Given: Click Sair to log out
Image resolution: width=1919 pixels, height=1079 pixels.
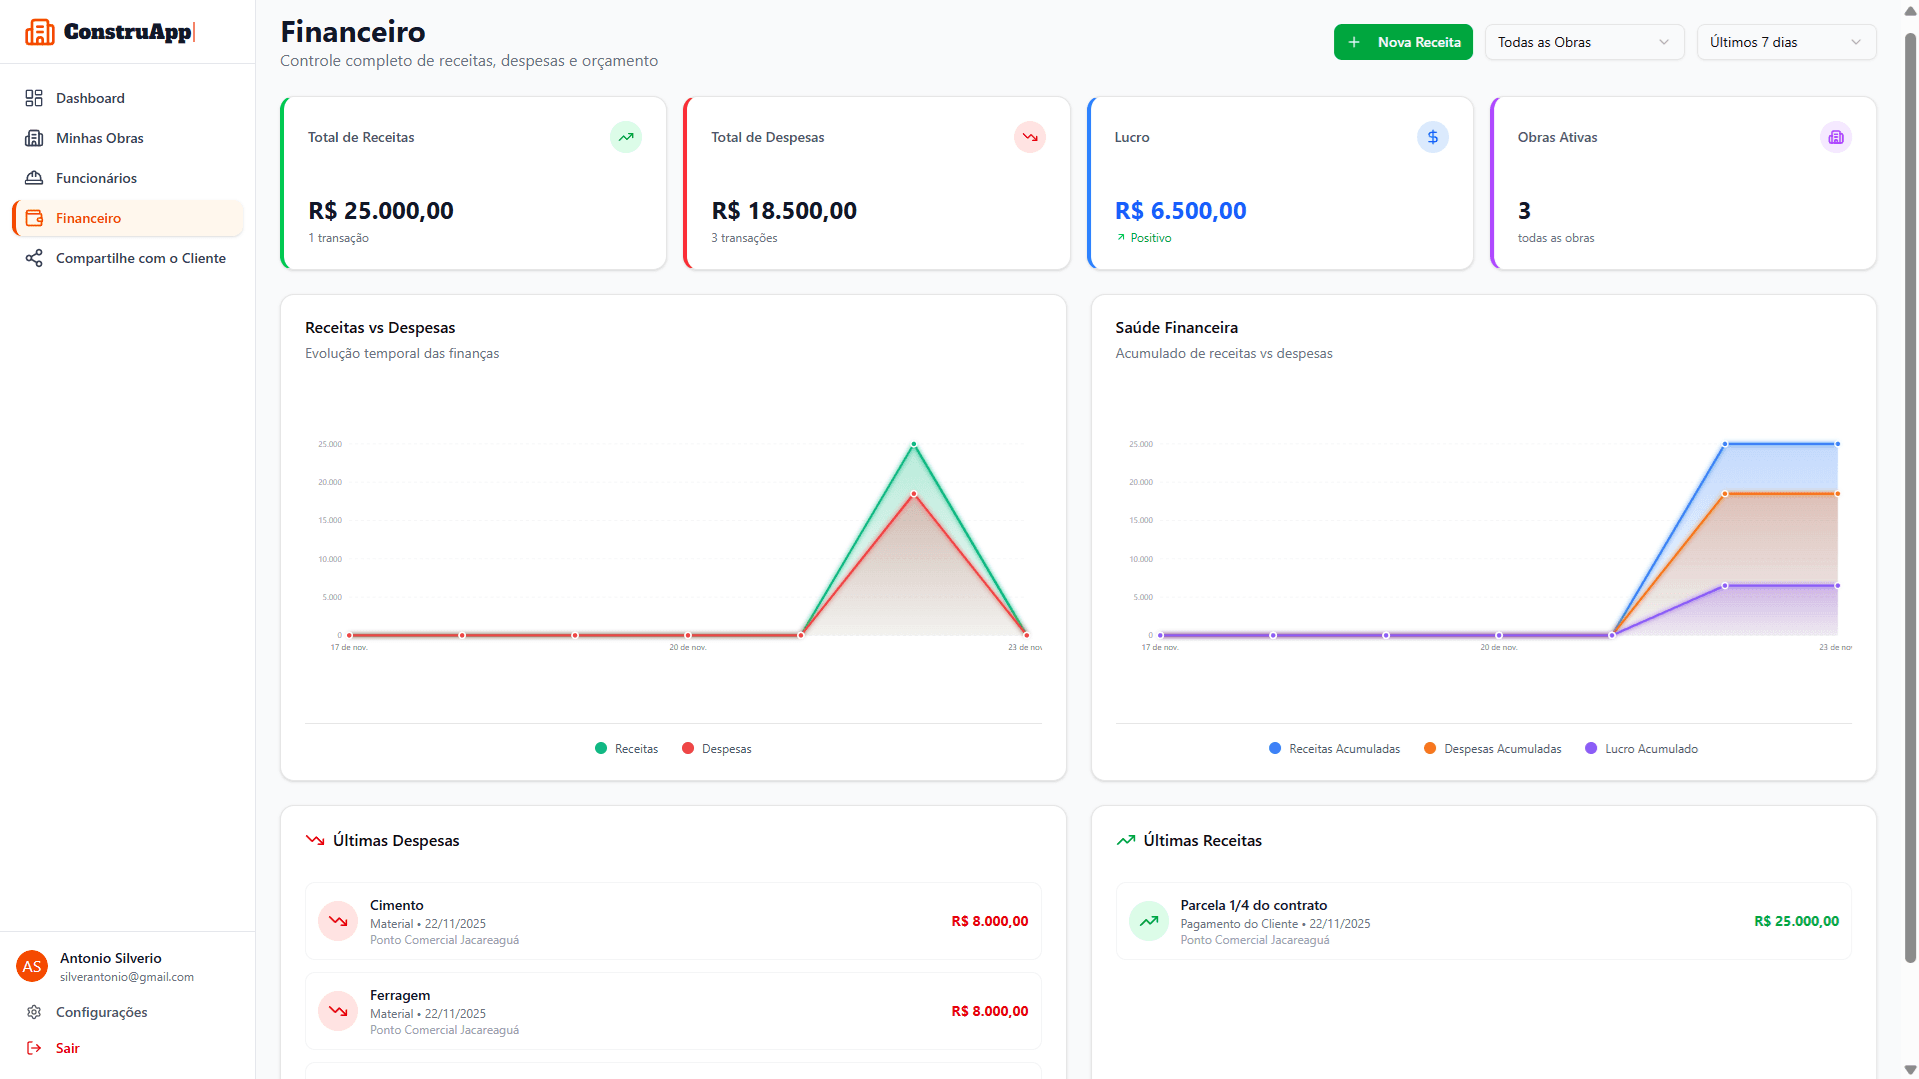Looking at the screenshot, I should (68, 1048).
